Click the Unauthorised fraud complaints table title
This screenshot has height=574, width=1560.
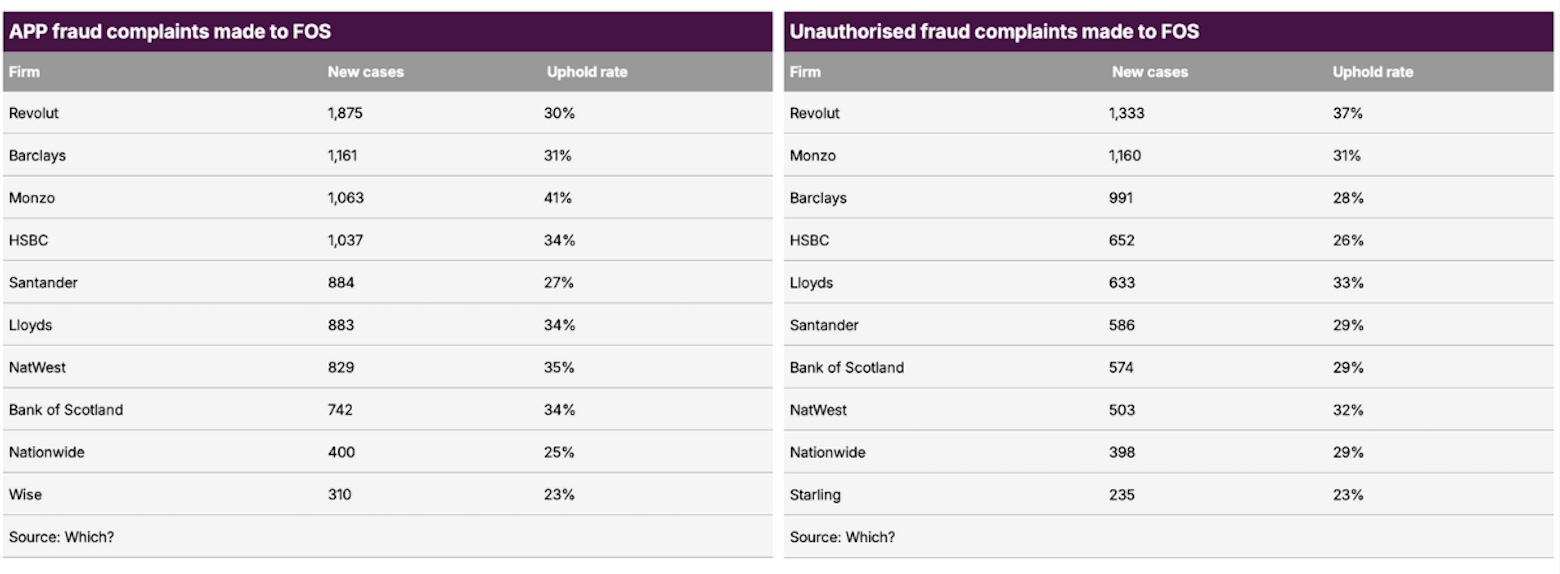point(994,32)
